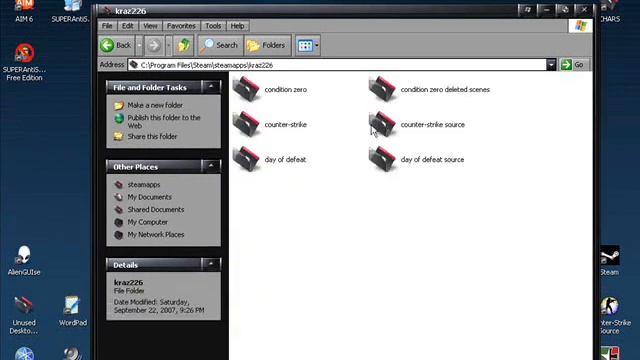Click the Windows flag logo in menu bar
Image resolution: width=640 pixels, height=360 pixels.
coord(580,26)
